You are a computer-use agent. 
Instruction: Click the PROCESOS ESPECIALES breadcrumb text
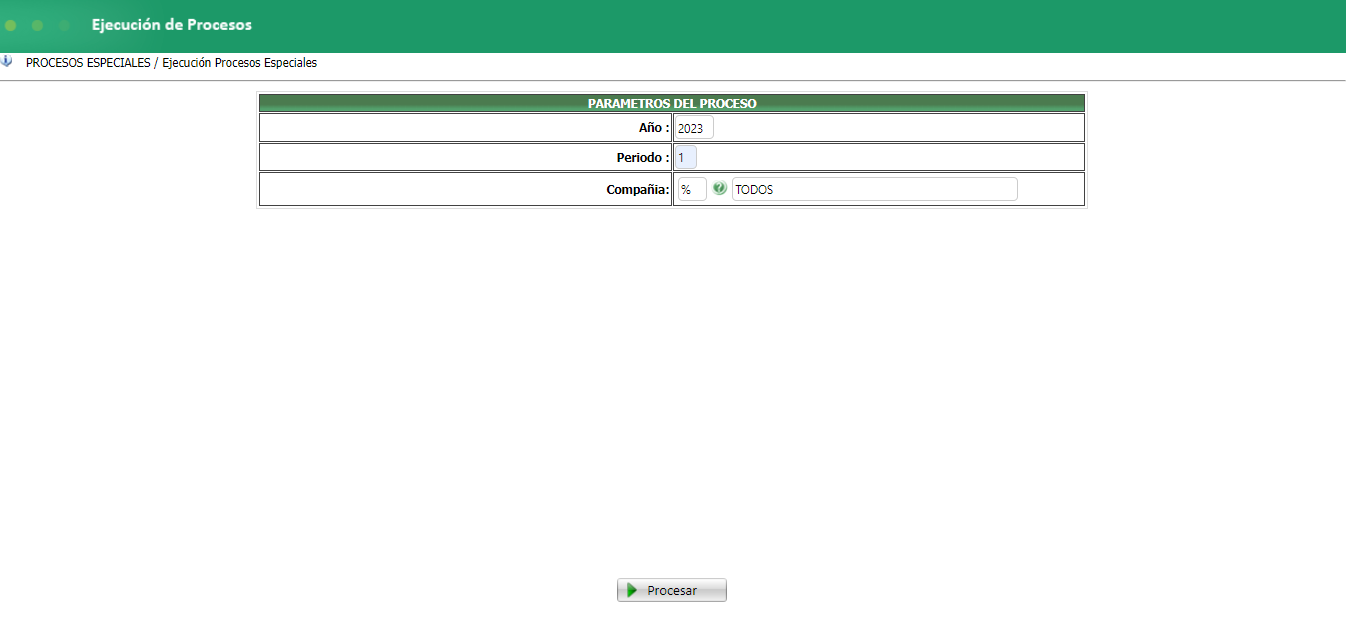(88, 63)
